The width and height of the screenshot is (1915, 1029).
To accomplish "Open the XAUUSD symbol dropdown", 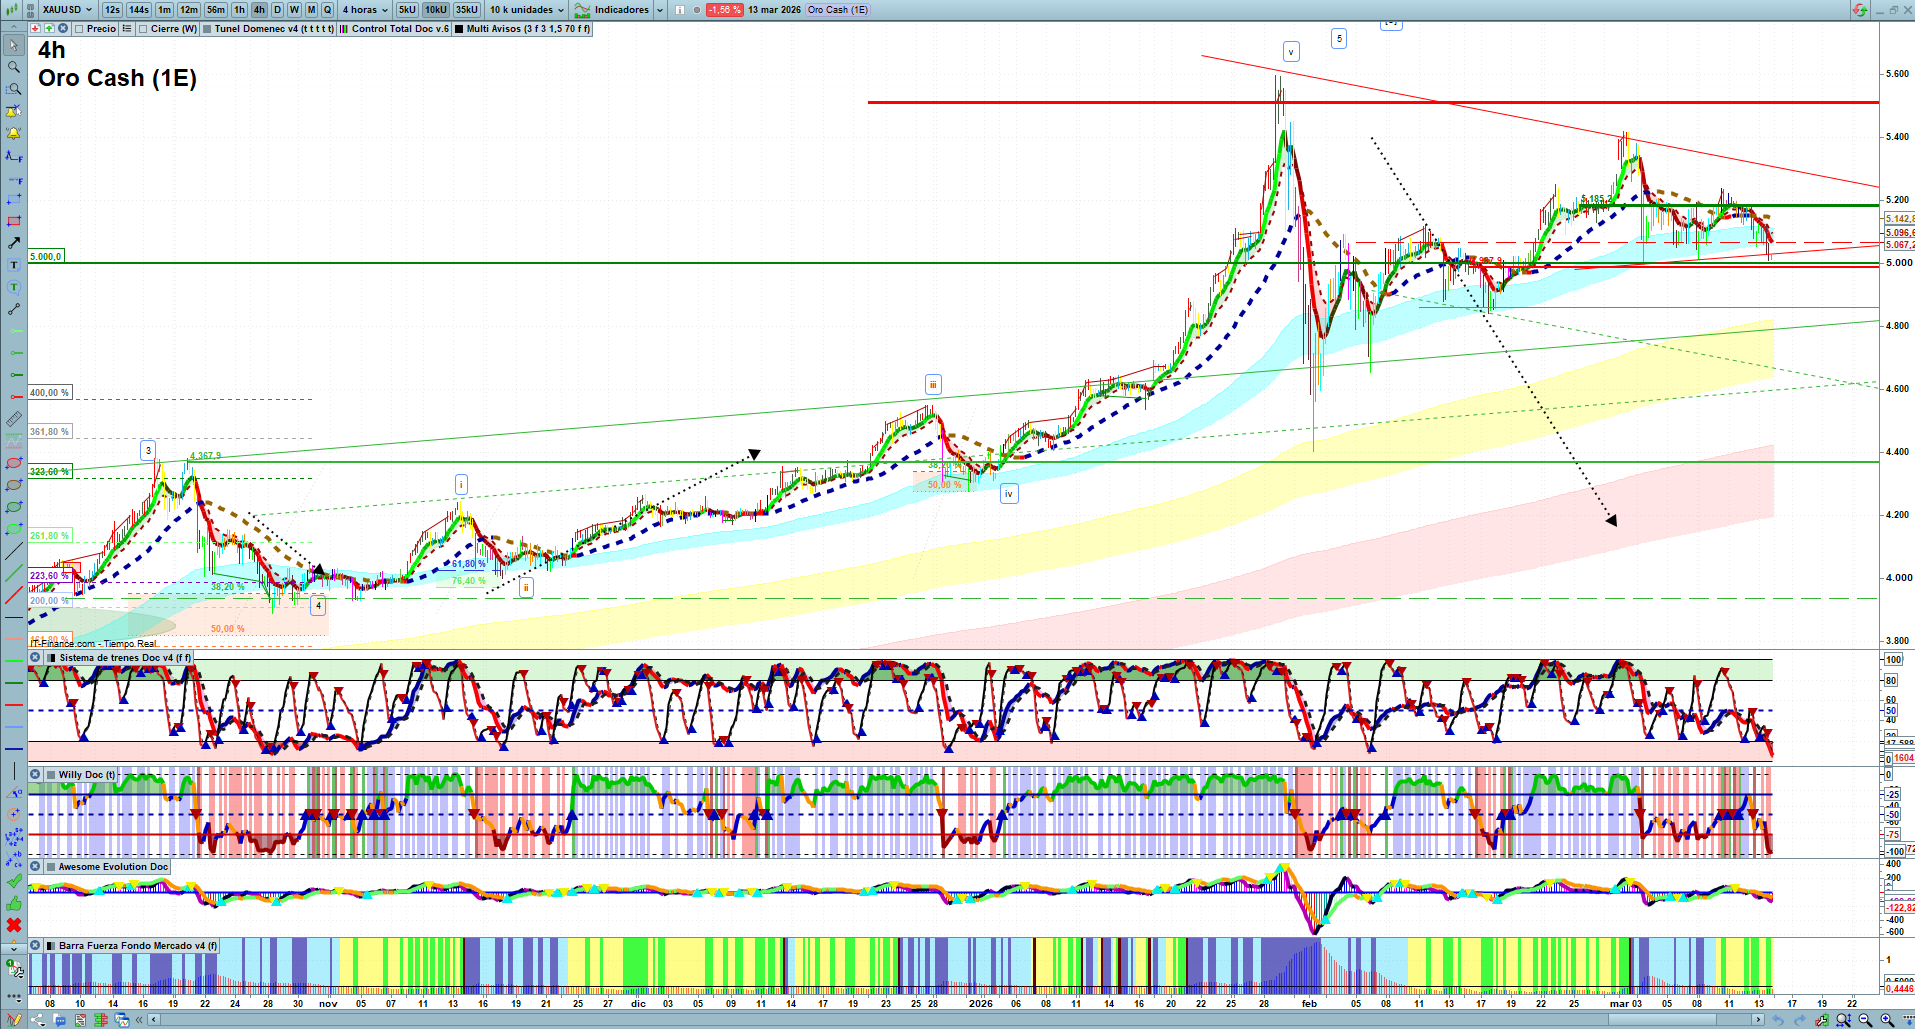I will (68, 10).
